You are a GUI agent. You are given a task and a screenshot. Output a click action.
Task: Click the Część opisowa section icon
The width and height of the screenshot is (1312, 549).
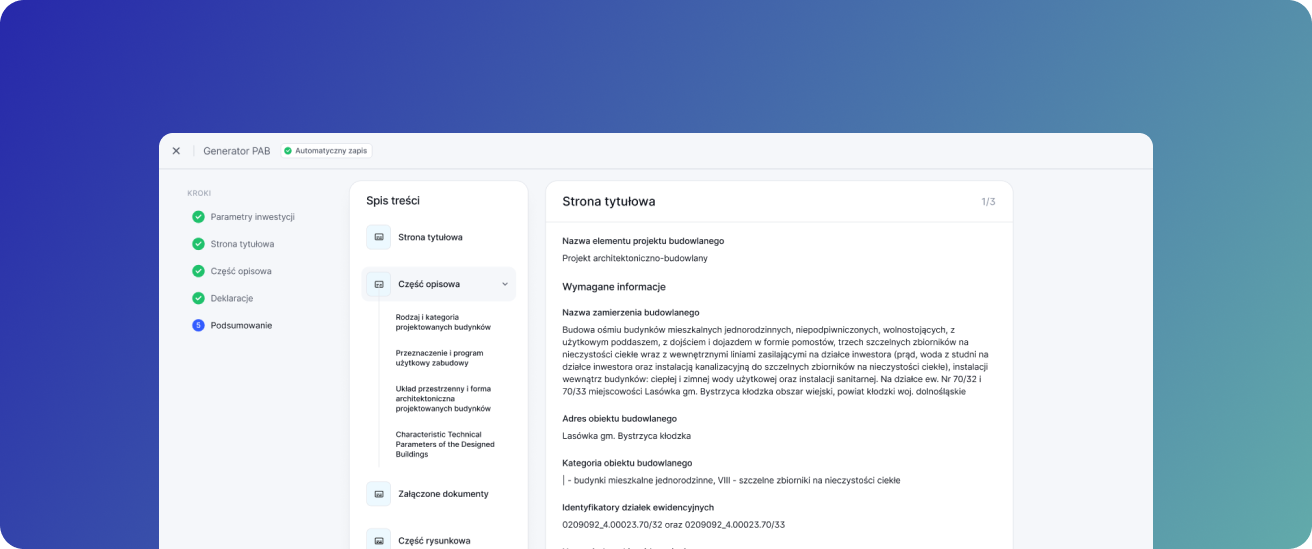click(378, 284)
